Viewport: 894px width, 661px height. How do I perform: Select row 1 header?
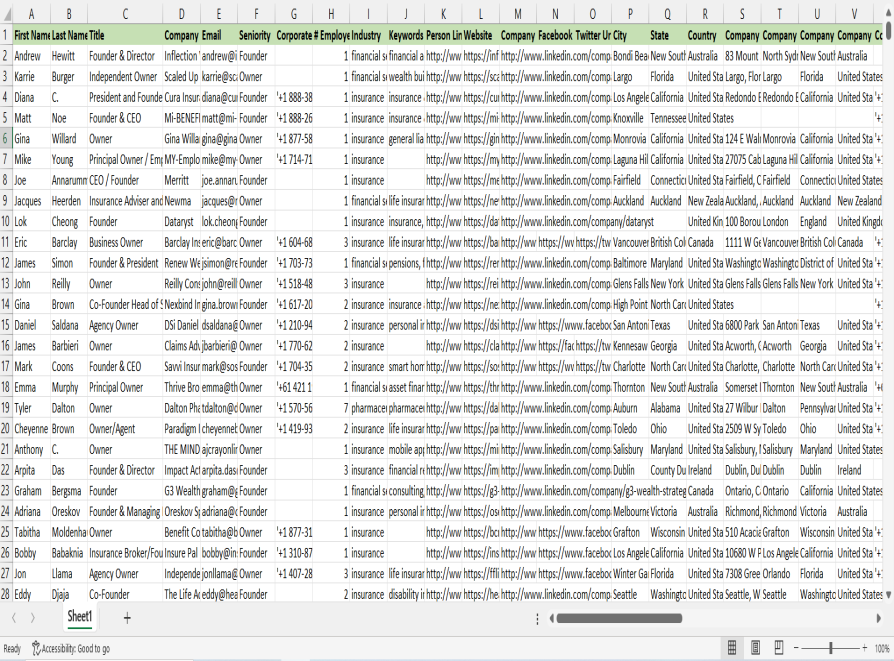pyautogui.click(x=6, y=35)
